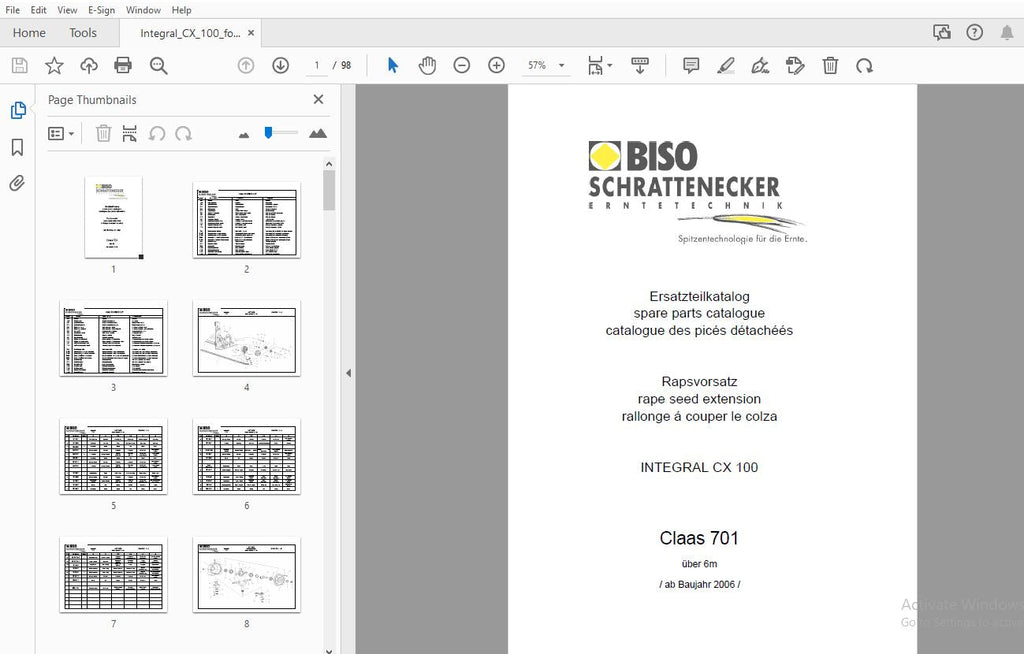Click the Print file icon
This screenshot has height=654, width=1024.
coord(123,66)
